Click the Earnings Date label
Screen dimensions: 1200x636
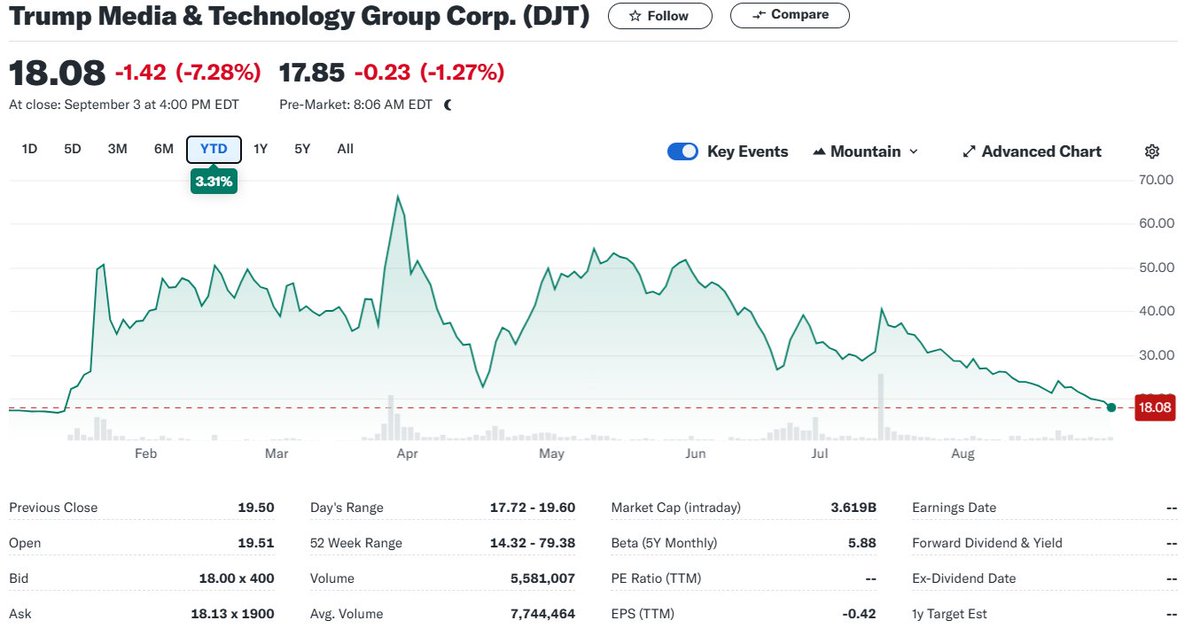tap(954, 508)
